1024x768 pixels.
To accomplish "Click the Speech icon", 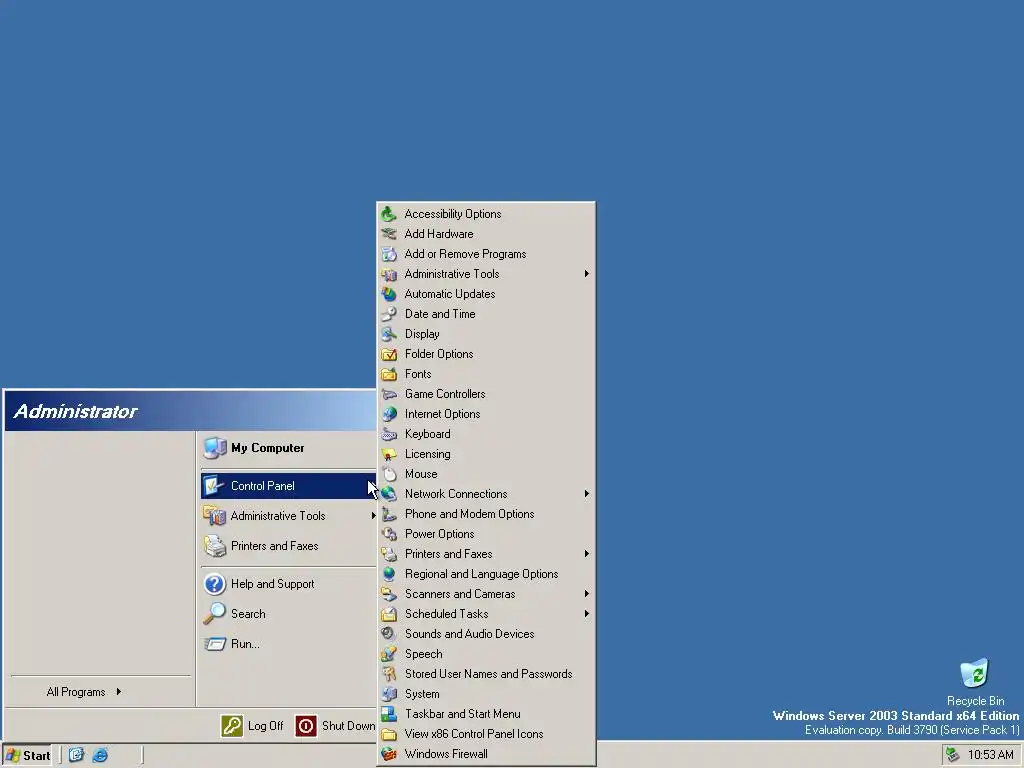I will pyautogui.click(x=389, y=654).
